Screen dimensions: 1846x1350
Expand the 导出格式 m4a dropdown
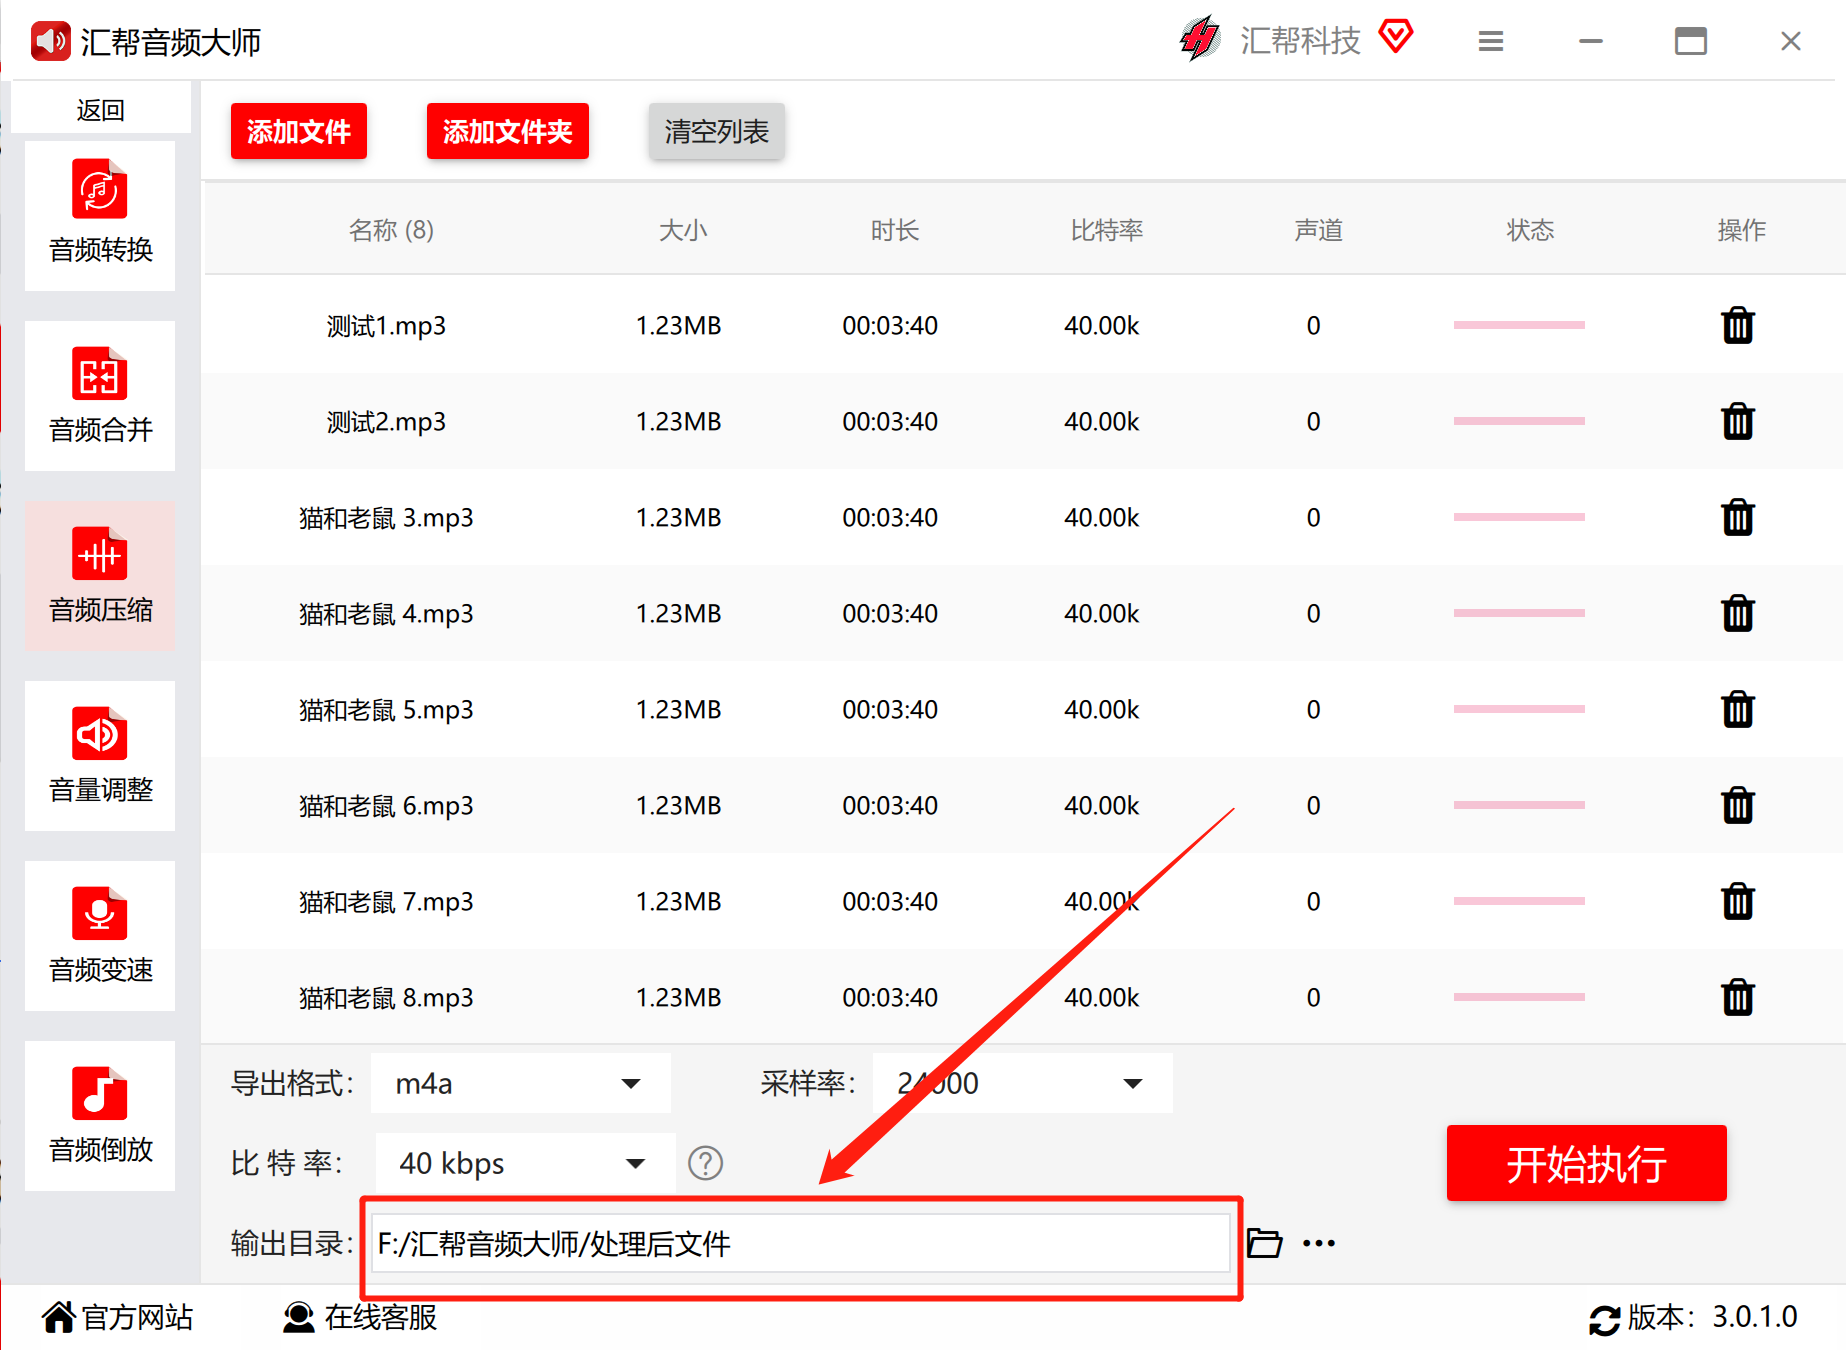(521, 1083)
